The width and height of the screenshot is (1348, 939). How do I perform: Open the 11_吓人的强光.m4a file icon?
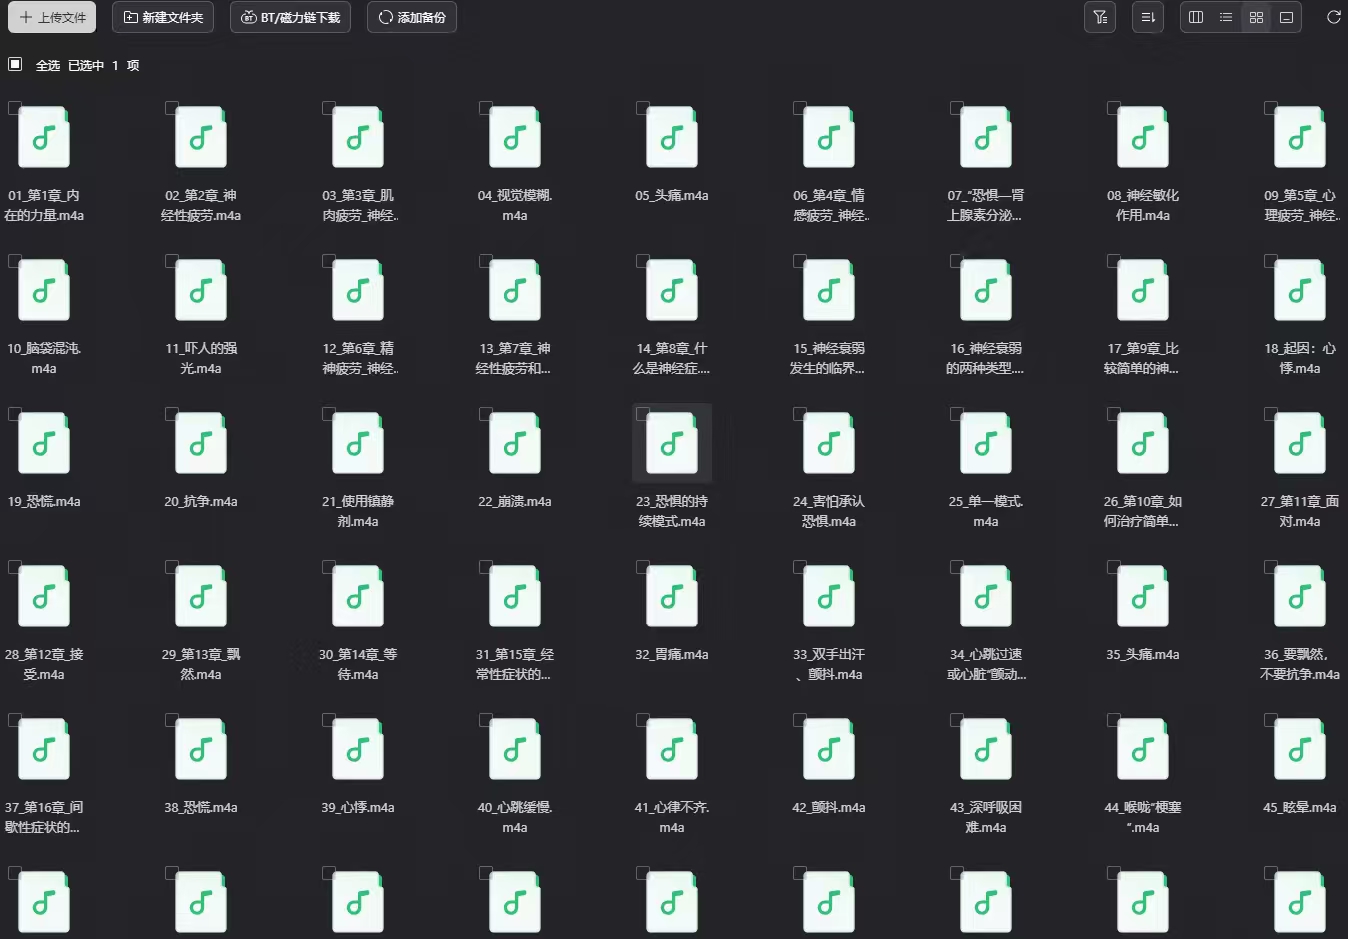(x=201, y=291)
